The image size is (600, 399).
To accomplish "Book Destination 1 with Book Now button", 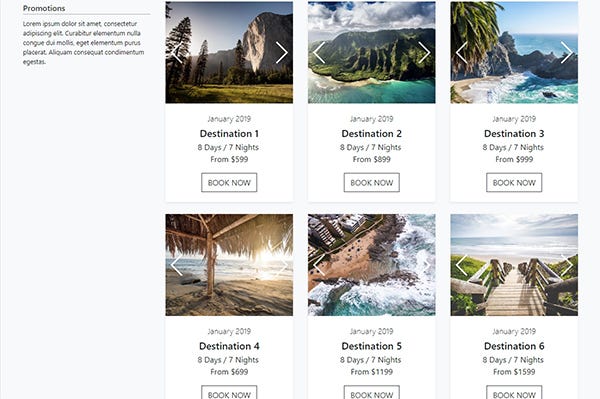I will 229,182.
